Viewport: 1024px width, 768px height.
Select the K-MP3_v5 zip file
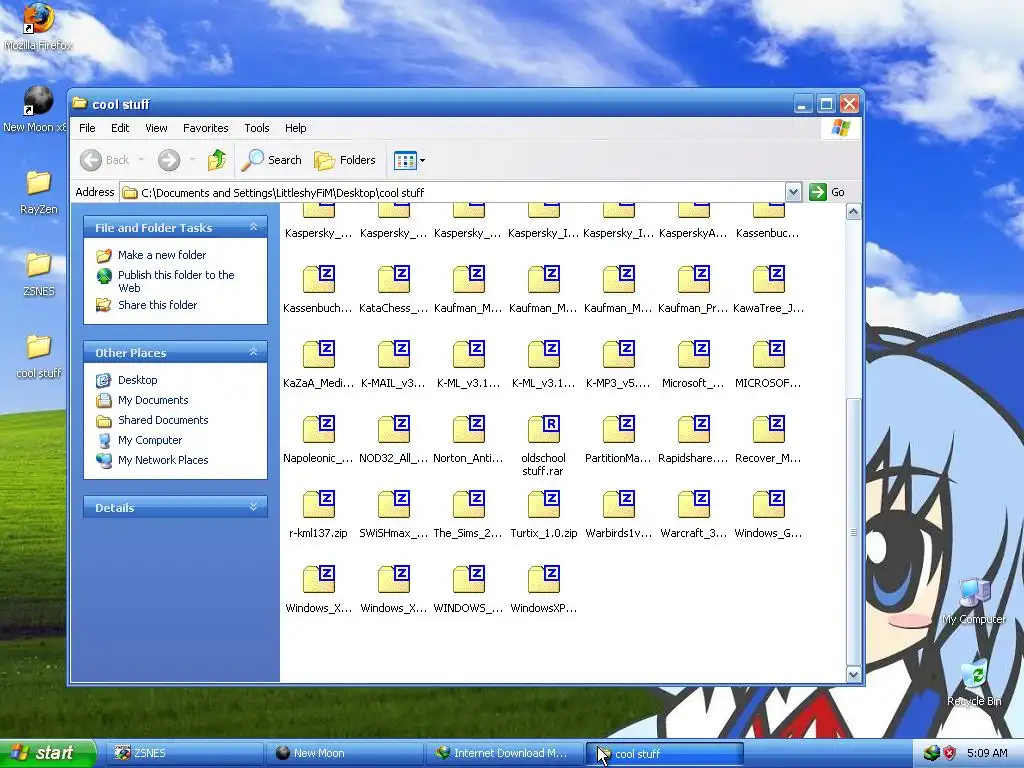[618, 365]
